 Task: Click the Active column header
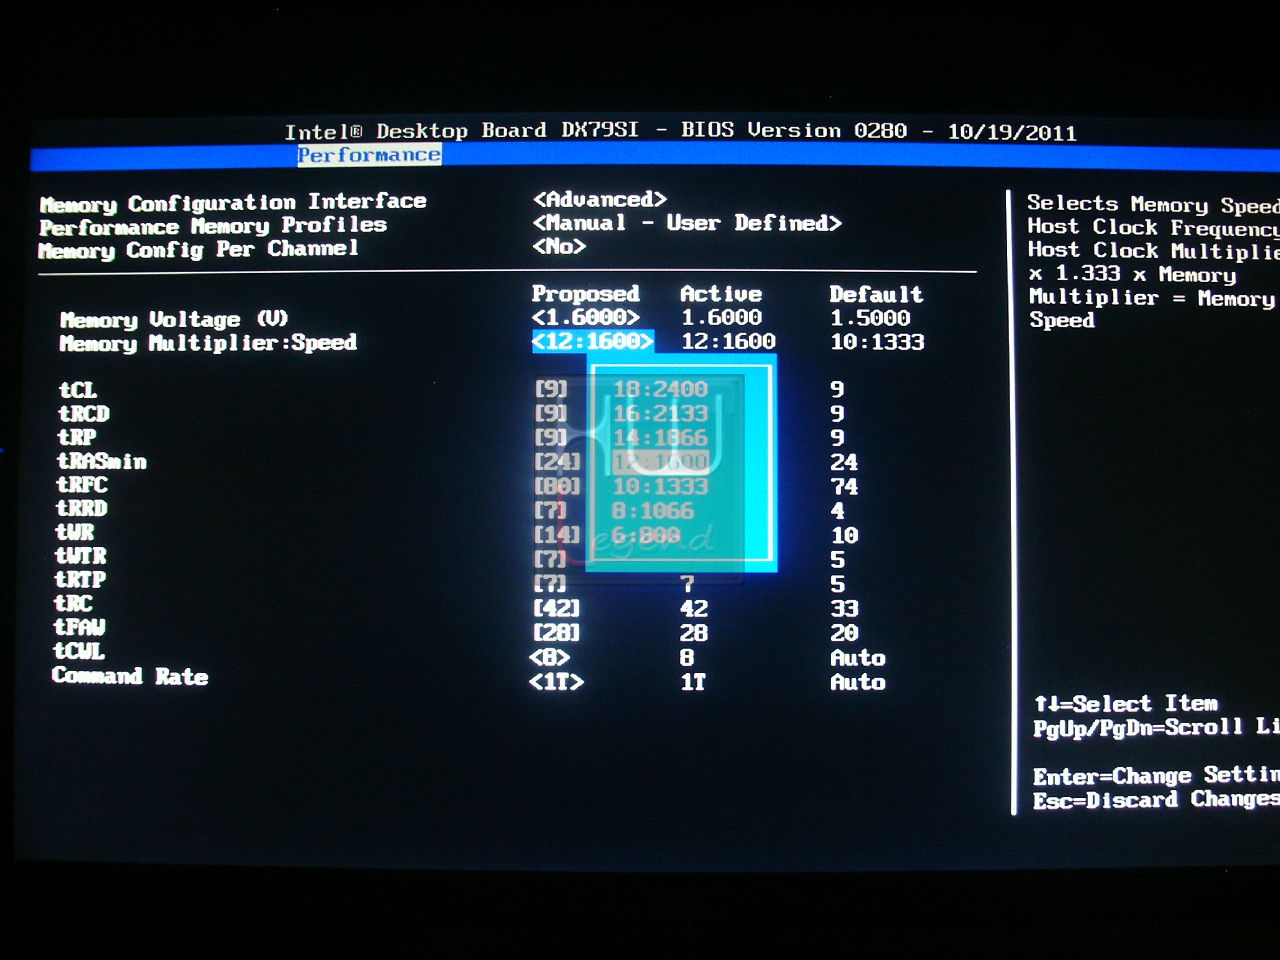[x=721, y=293]
